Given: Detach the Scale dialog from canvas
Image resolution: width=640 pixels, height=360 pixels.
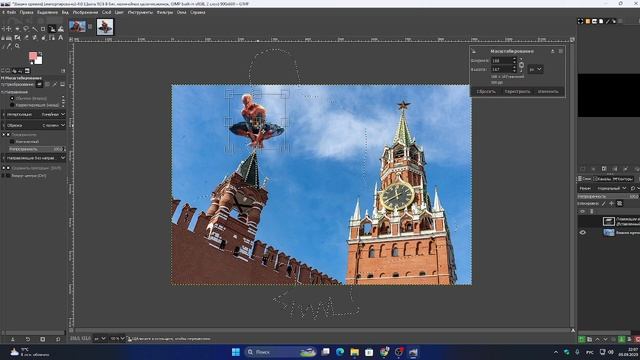Looking at the screenshot, I should tap(552, 51).
